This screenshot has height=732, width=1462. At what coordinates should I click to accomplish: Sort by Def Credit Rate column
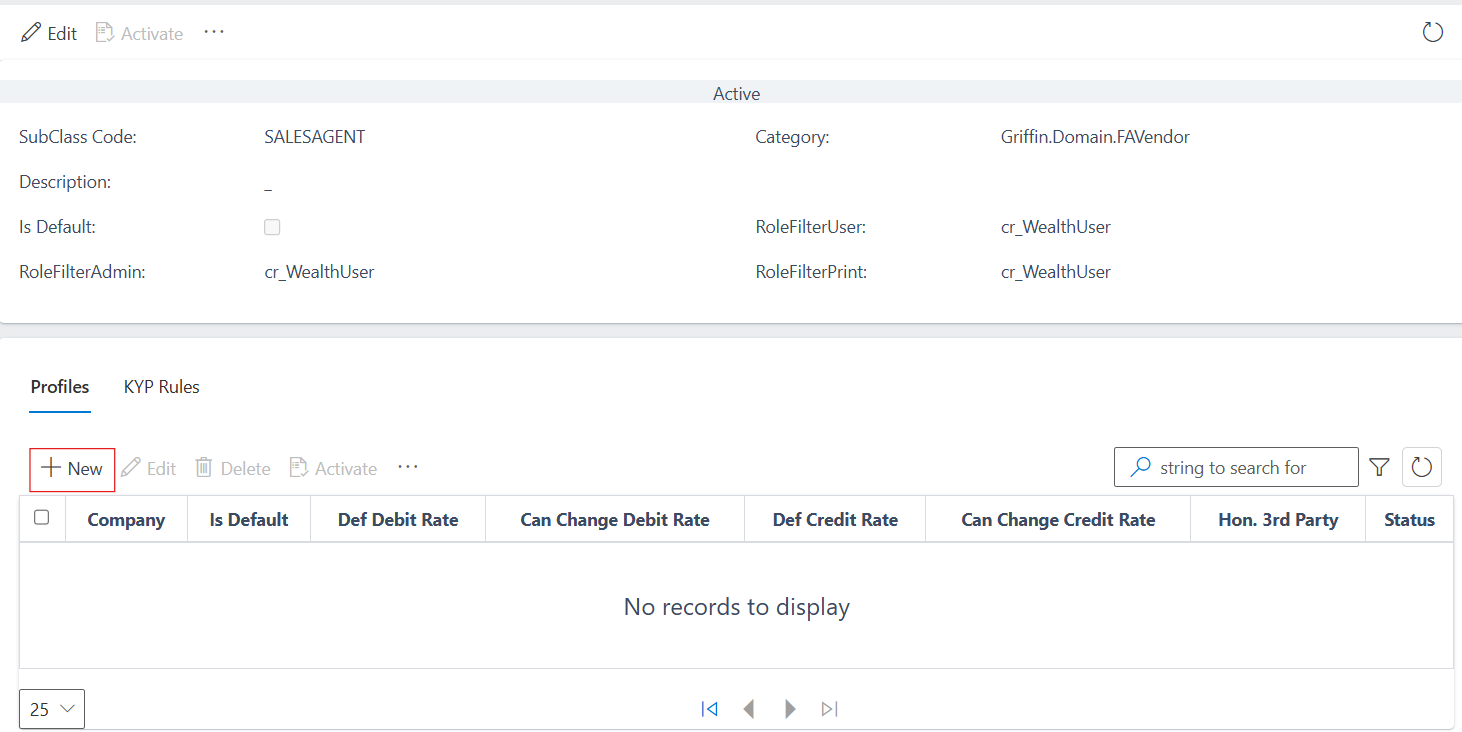[835, 520]
